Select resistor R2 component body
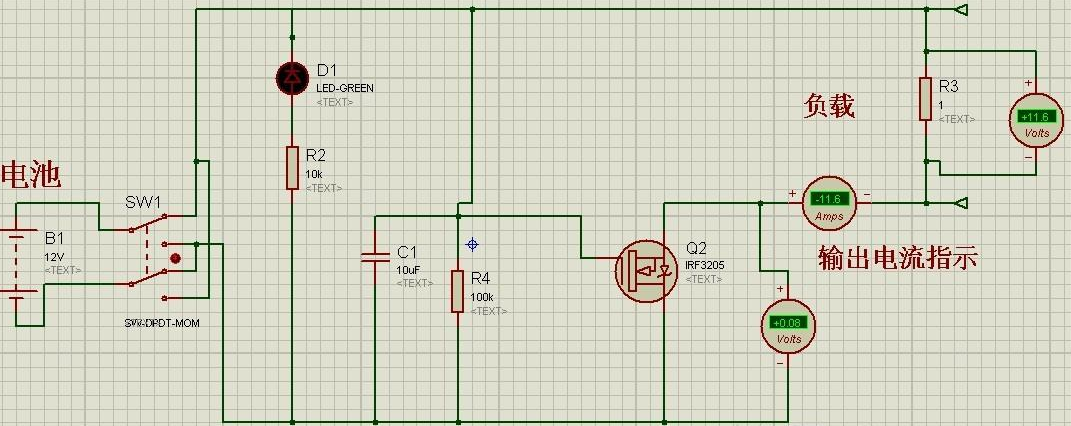This screenshot has height=426, width=1071. click(292, 167)
